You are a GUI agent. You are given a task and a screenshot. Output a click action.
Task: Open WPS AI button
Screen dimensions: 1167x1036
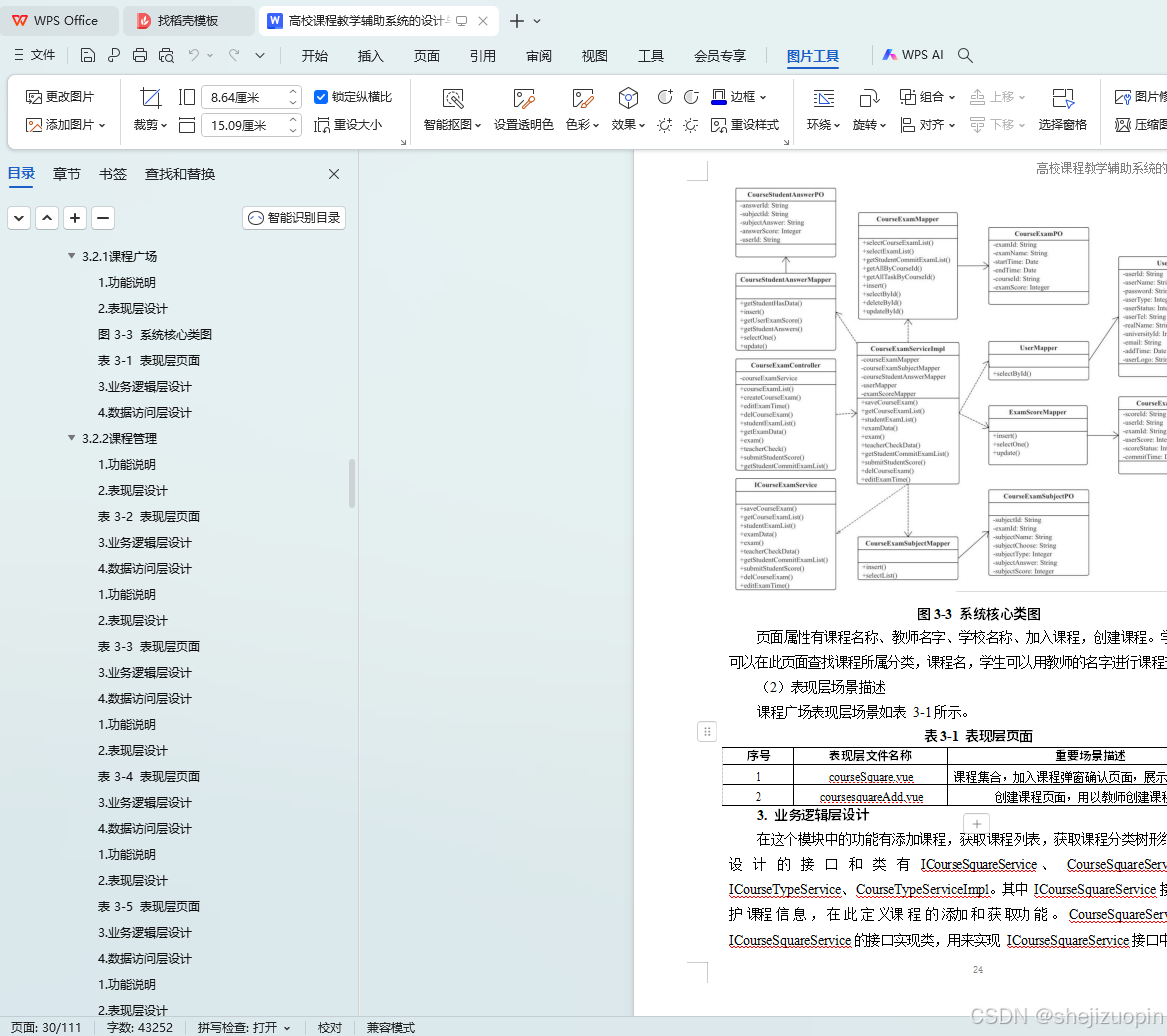pos(913,55)
